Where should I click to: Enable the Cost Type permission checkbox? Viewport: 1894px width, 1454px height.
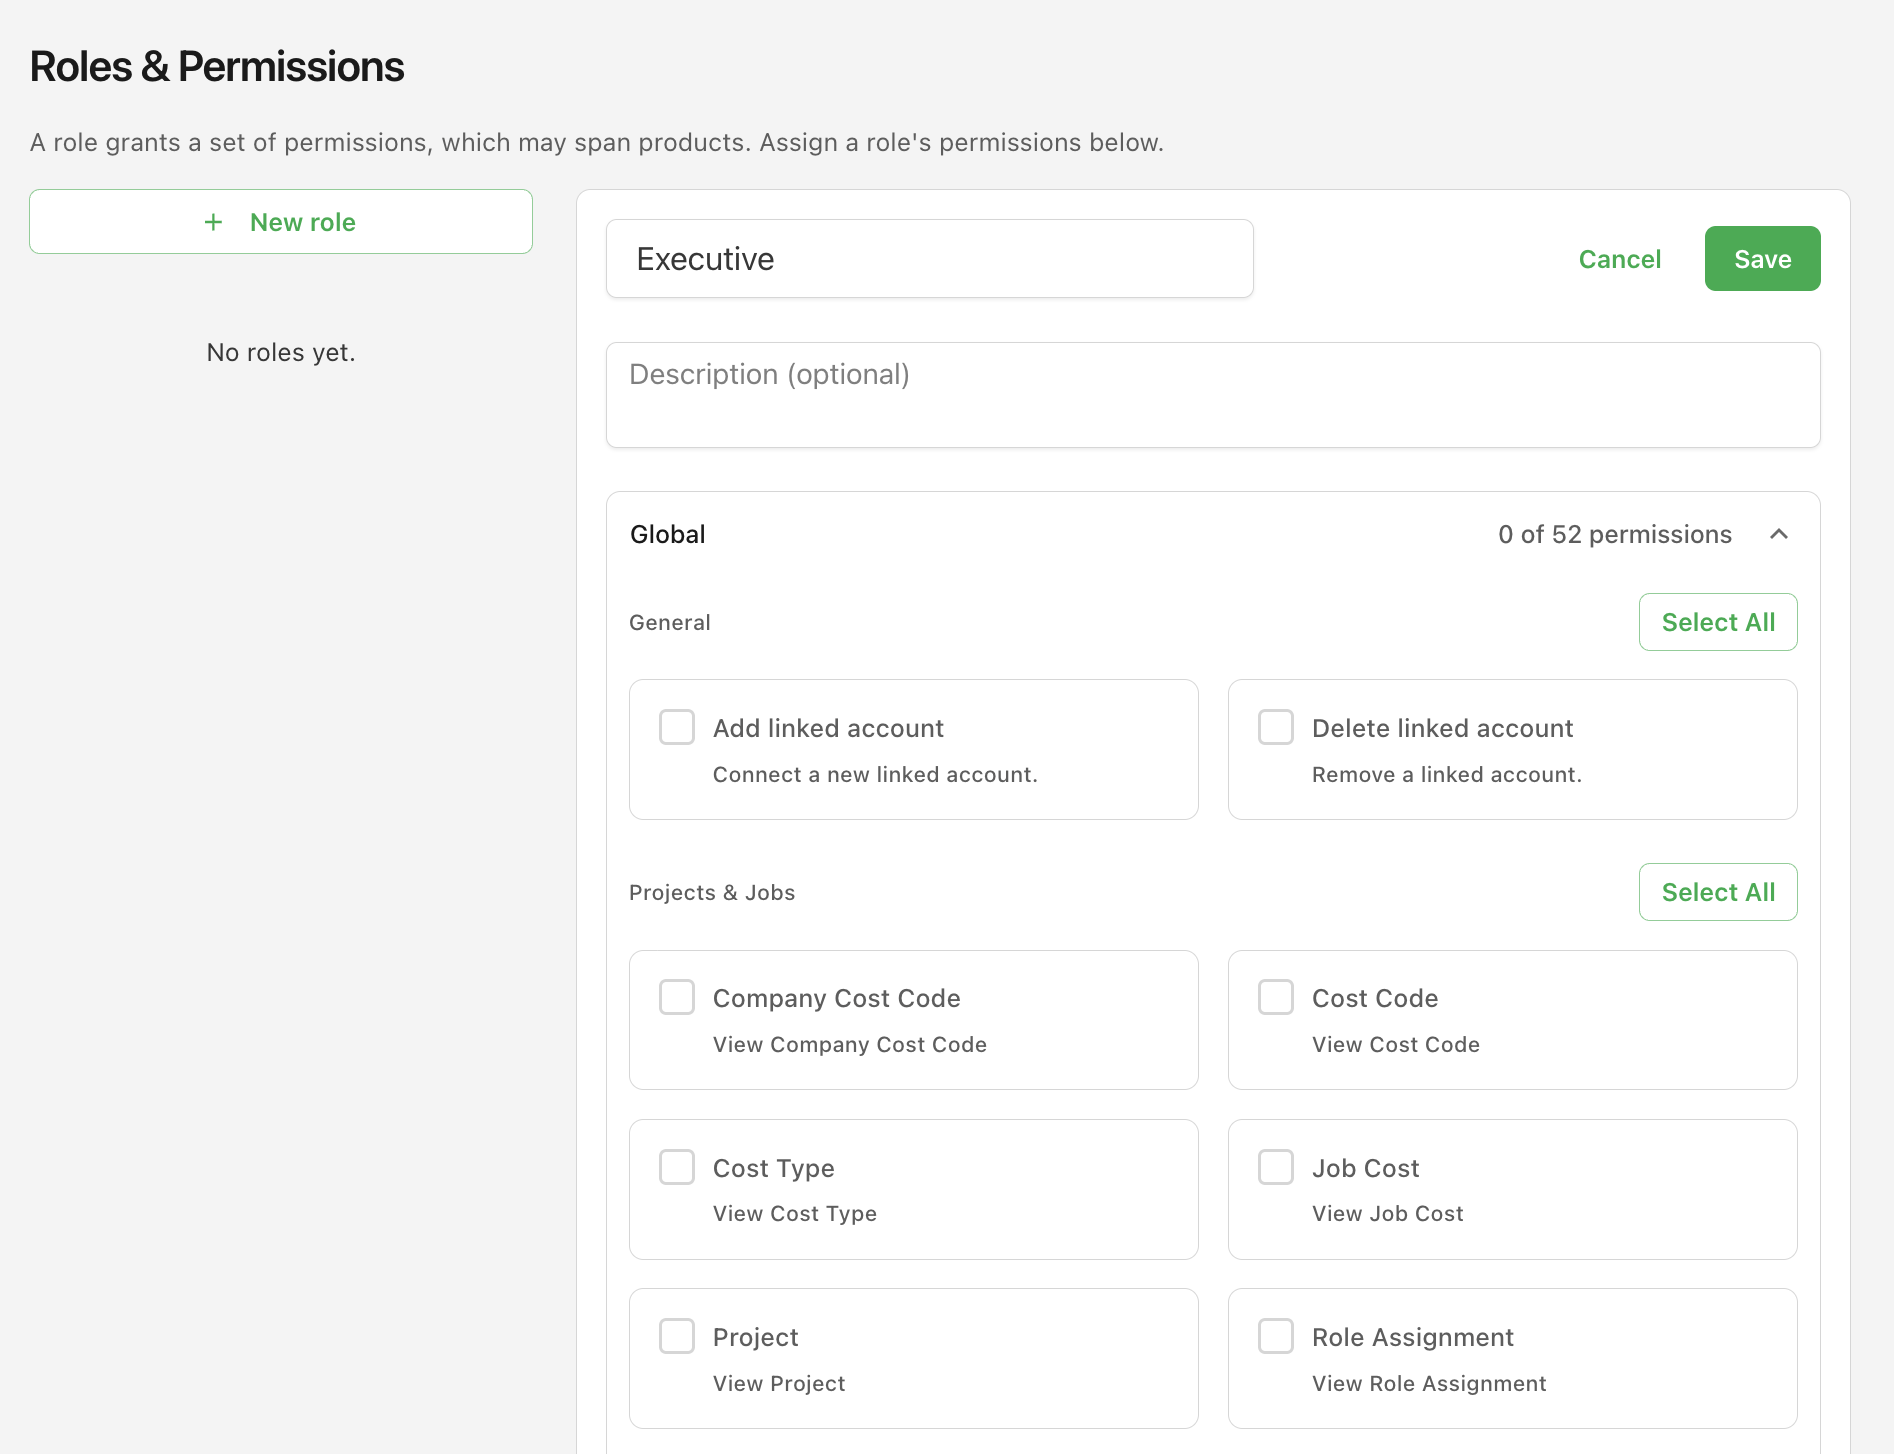point(677,1167)
